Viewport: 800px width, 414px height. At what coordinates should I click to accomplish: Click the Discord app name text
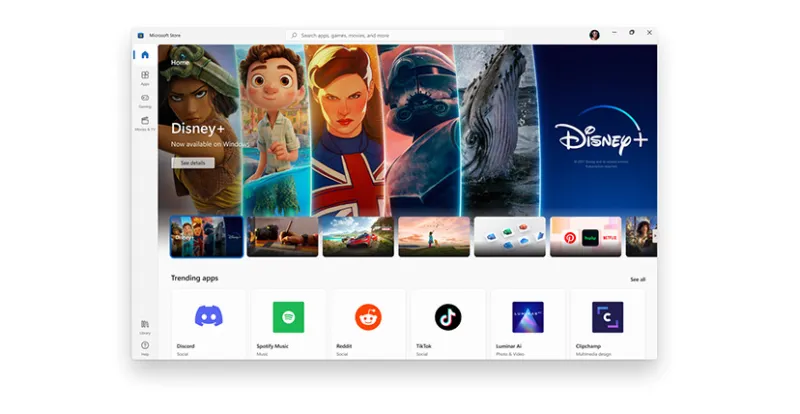pyautogui.click(x=186, y=346)
